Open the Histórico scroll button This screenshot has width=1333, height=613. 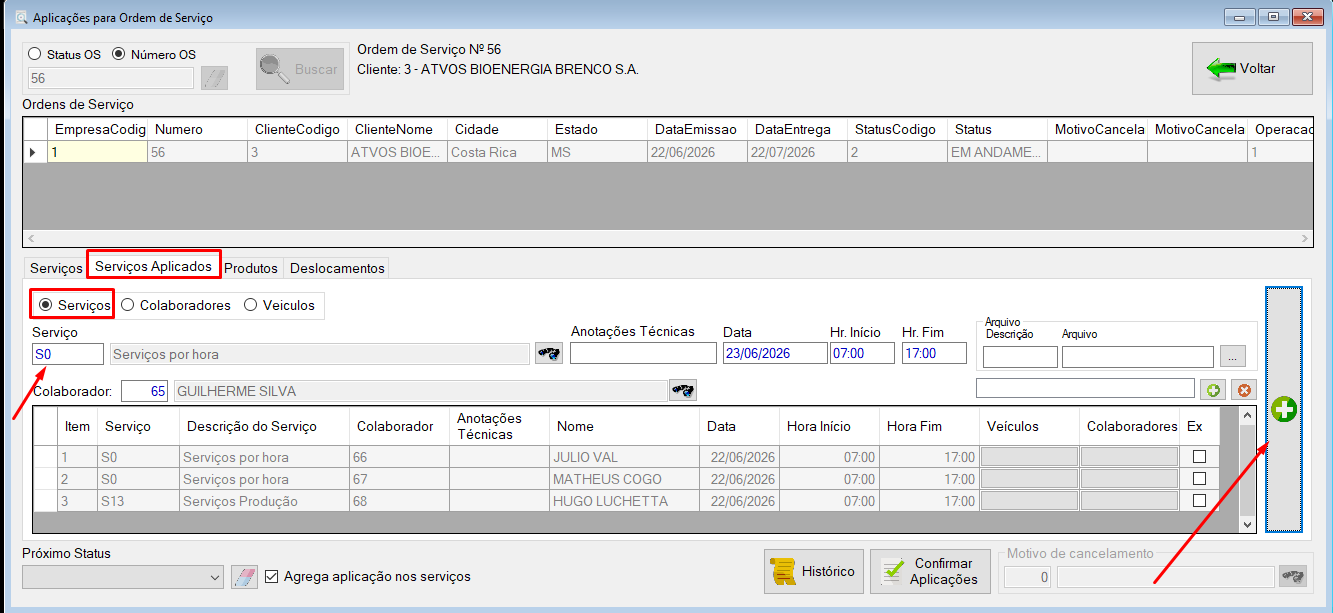813,571
